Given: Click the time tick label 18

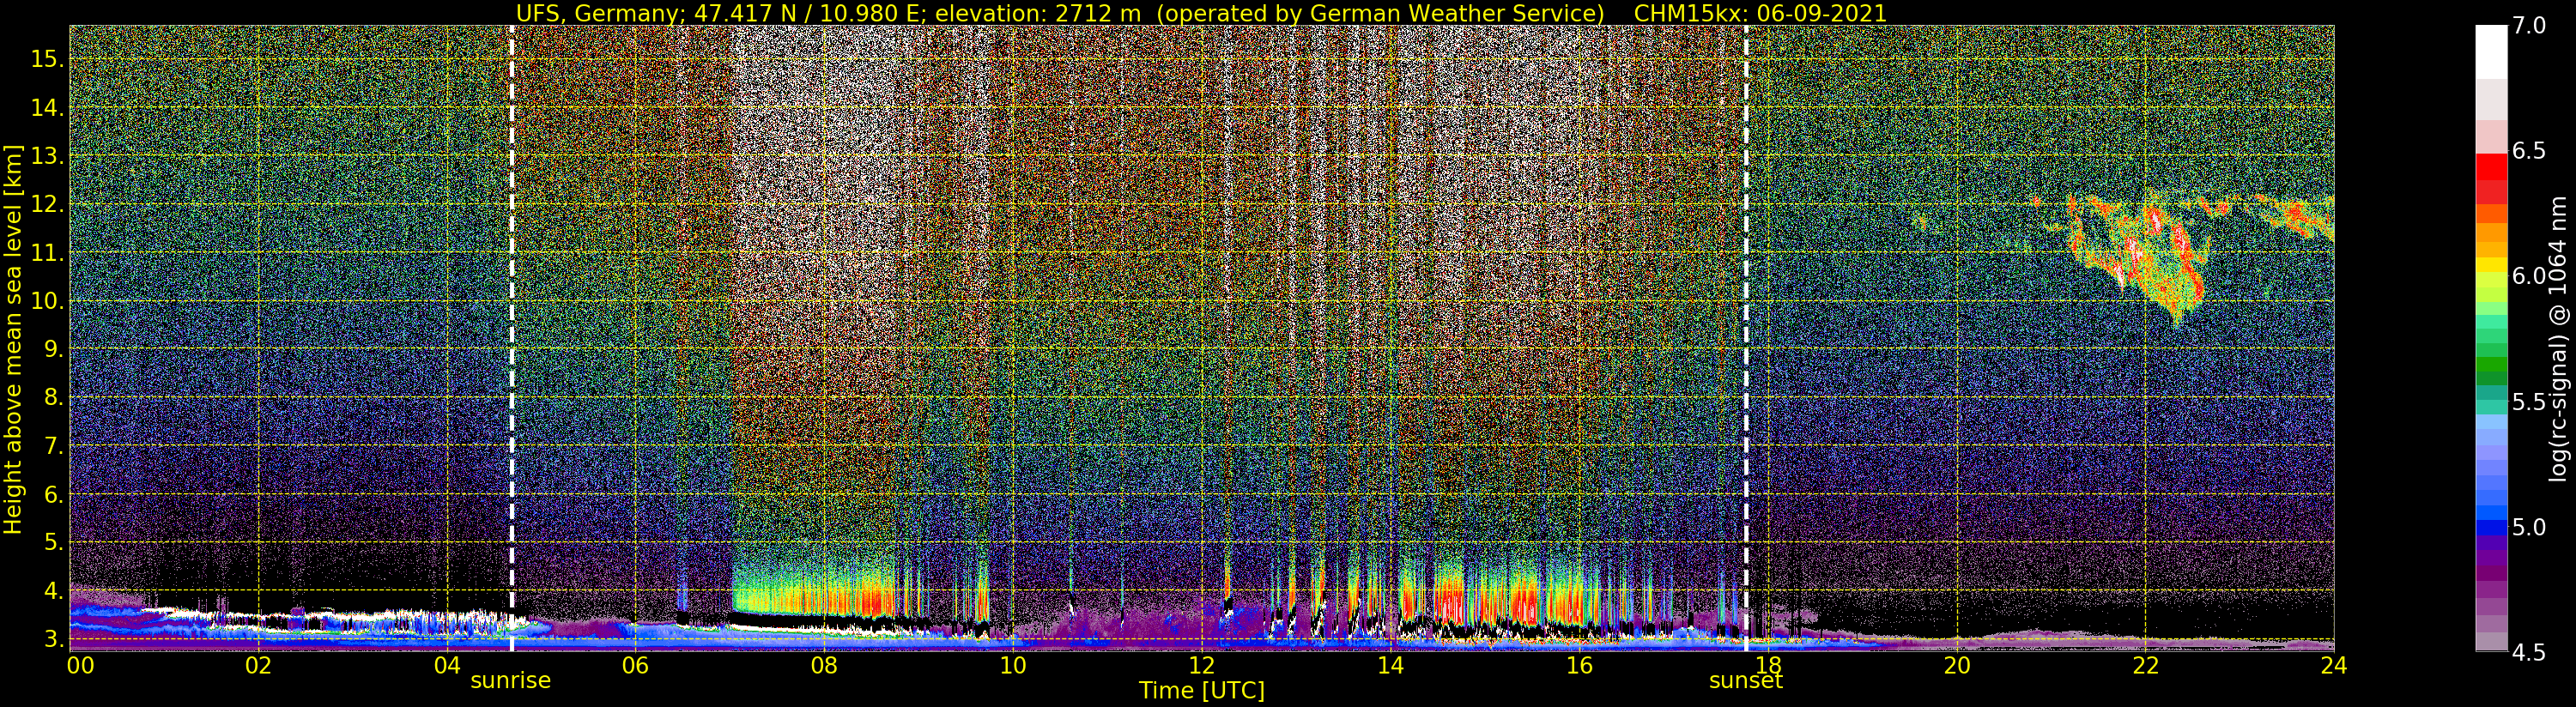Looking at the screenshot, I should pyautogui.click(x=1767, y=665).
